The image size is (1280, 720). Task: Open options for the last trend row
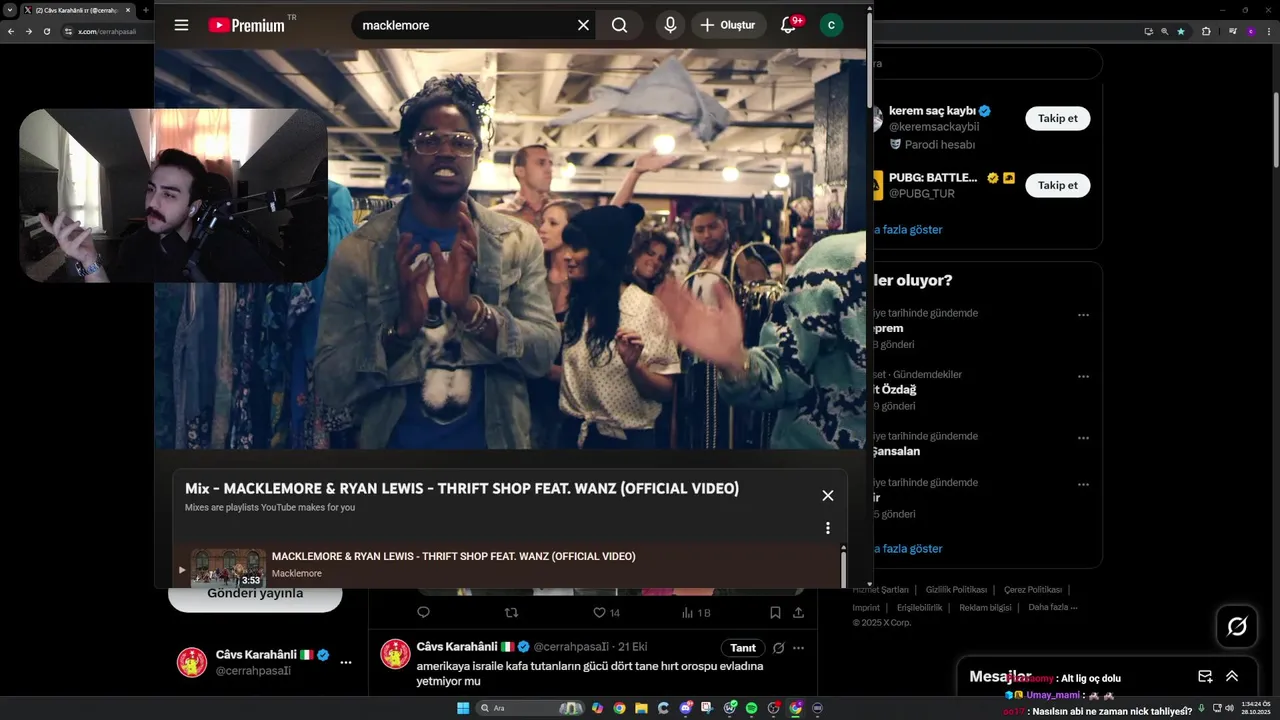coord(1083,485)
